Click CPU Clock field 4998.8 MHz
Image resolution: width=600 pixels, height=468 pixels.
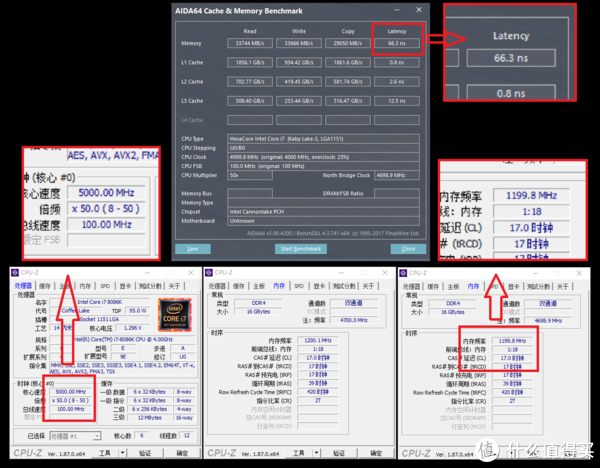coord(323,157)
